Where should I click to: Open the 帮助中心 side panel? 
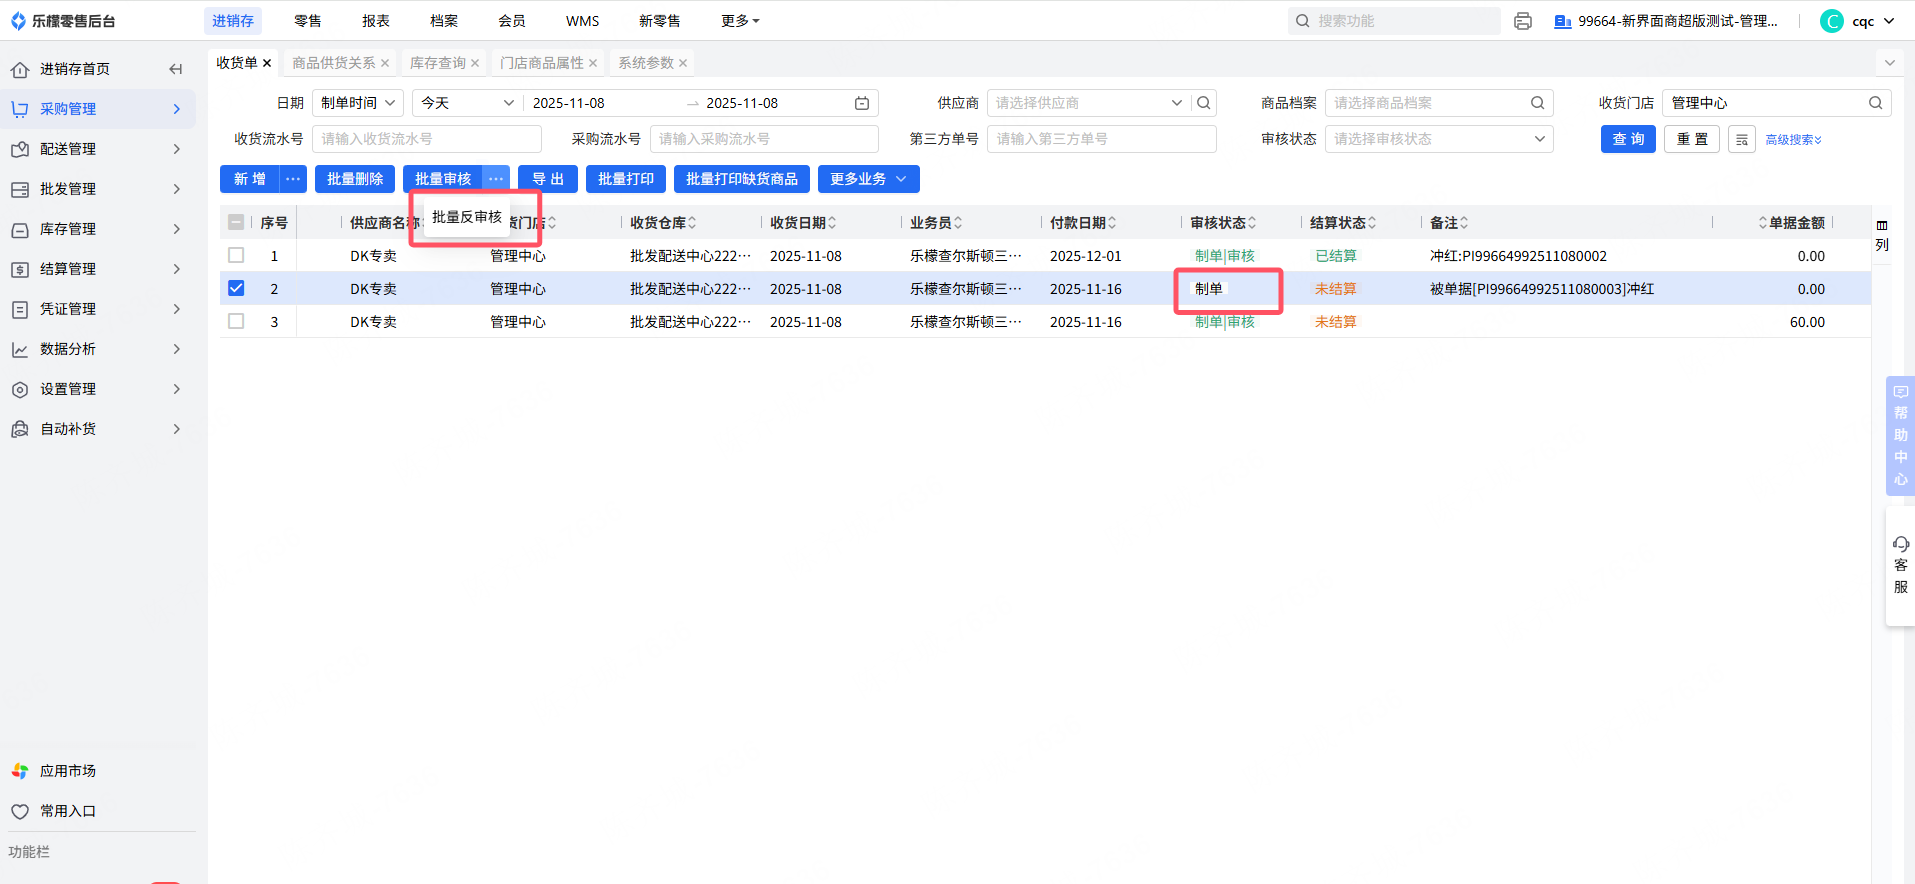pos(1900,435)
